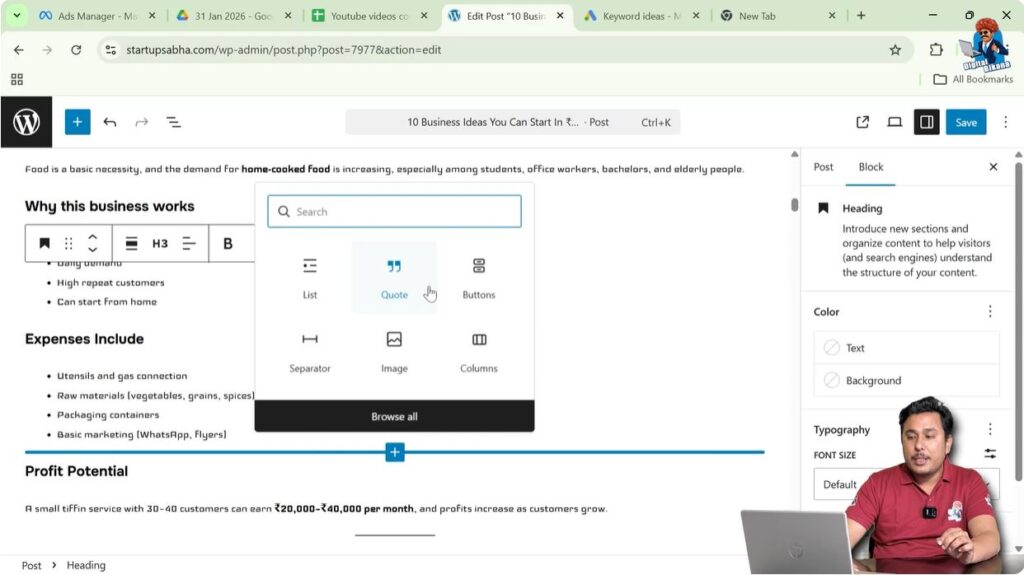Insert a Separator block
1024x575 pixels.
pyautogui.click(x=310, y=352)
